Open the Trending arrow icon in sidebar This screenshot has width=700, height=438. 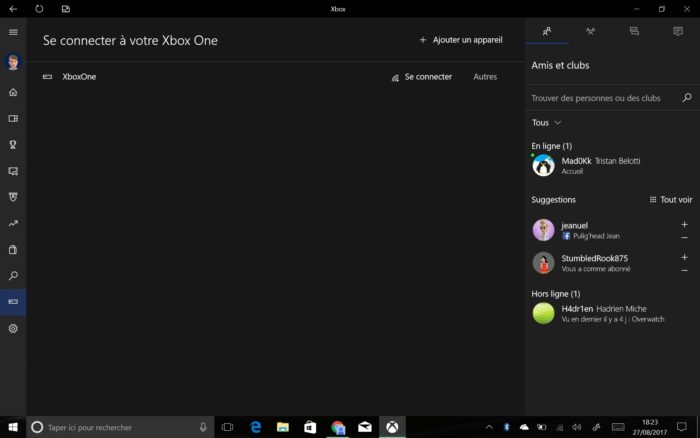coord(13,223)
